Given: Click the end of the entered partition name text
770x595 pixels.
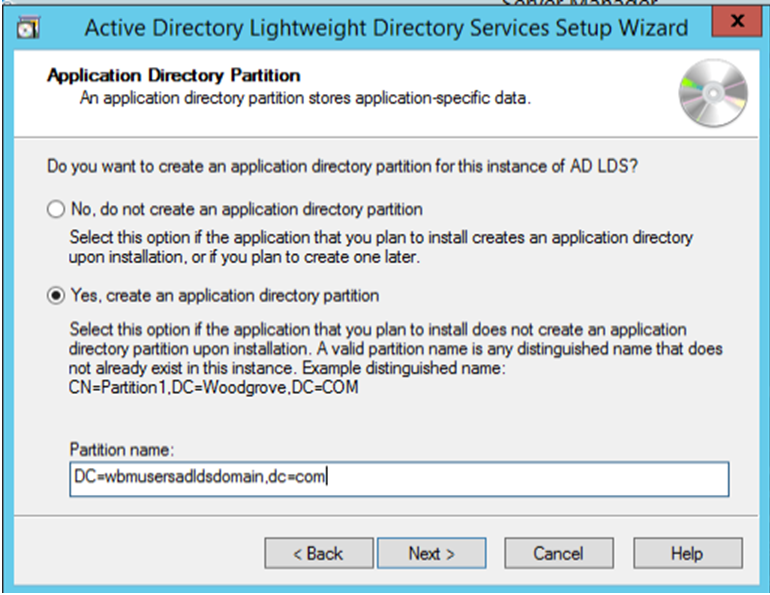Looking at the screenshot, I should [327, 478].
